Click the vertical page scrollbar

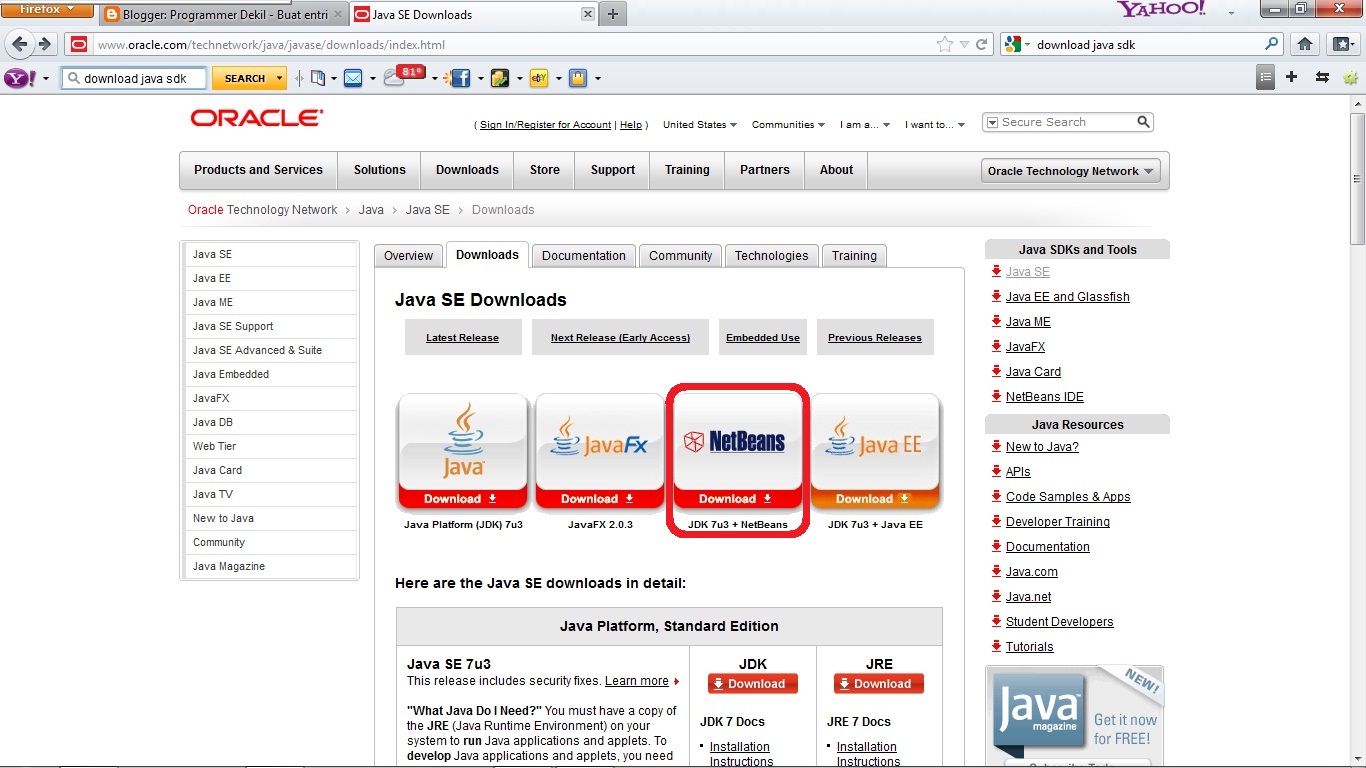(1357, 430)
